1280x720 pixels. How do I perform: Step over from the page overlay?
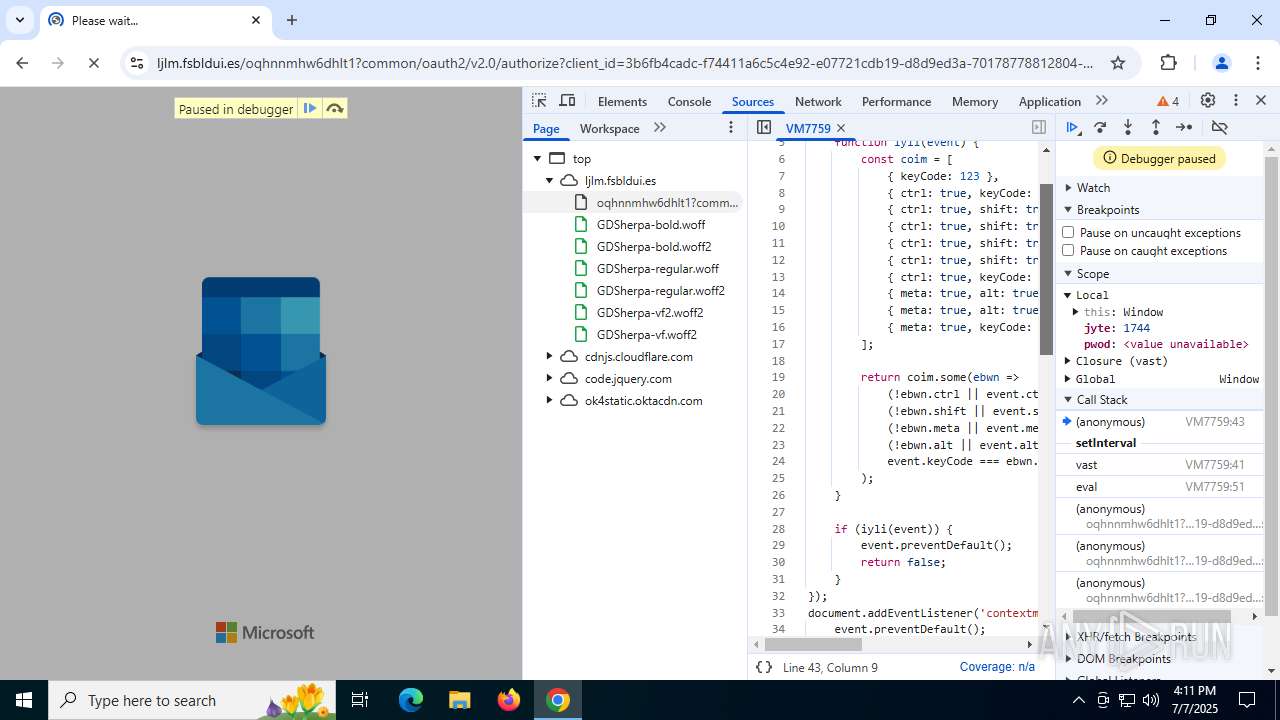point(335,108)
